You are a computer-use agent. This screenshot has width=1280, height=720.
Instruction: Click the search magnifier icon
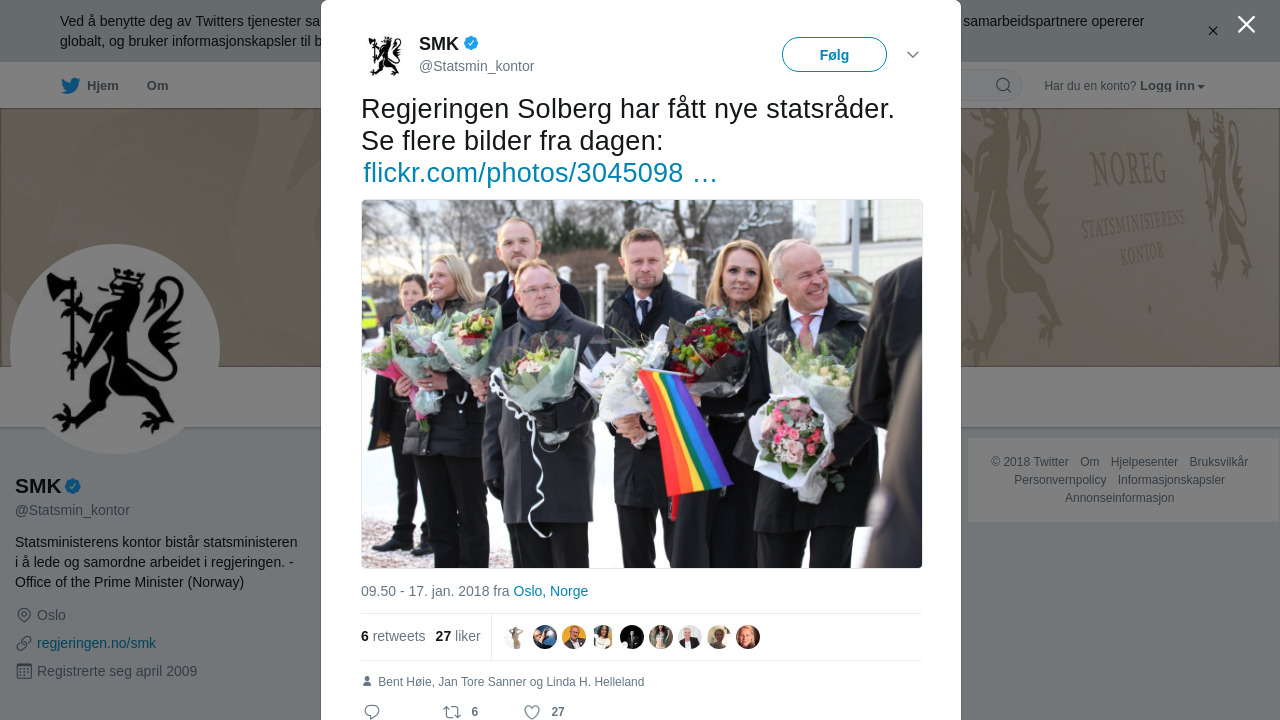(x=1003, y=85)
